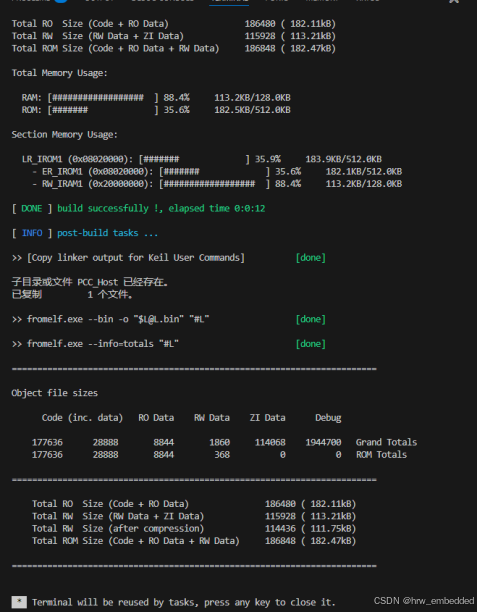Click done status of Copy linker output
The image size is (478, 613).
pyautogui.click(x=311, y=258)
